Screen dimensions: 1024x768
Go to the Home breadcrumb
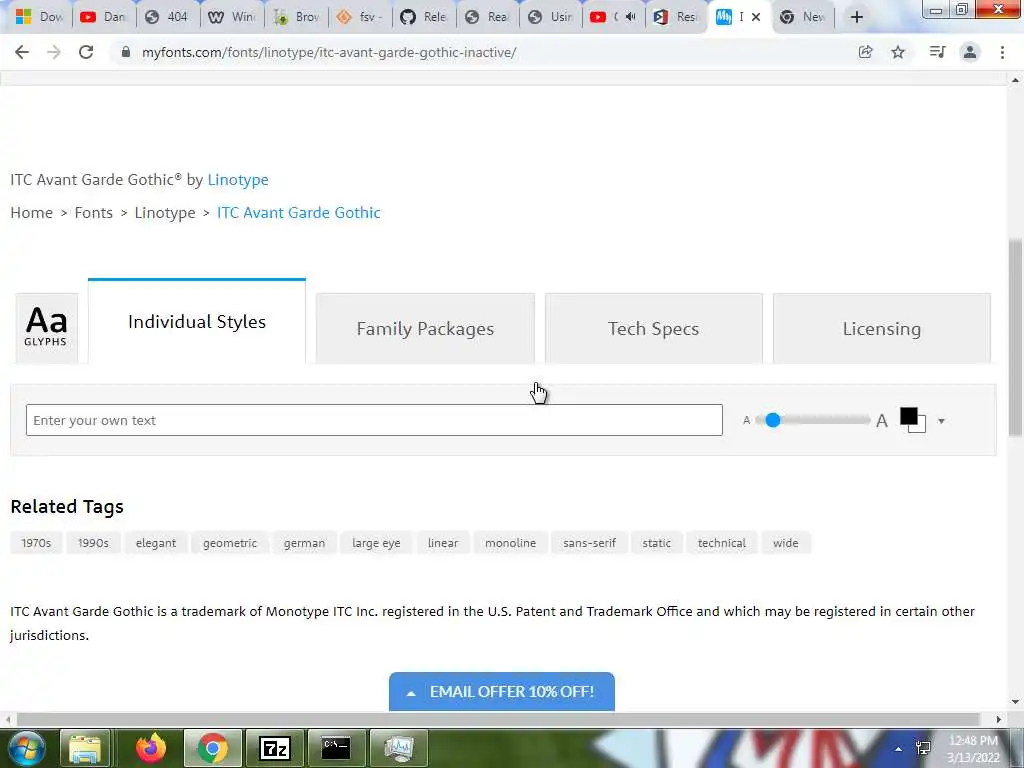(31, 213)
